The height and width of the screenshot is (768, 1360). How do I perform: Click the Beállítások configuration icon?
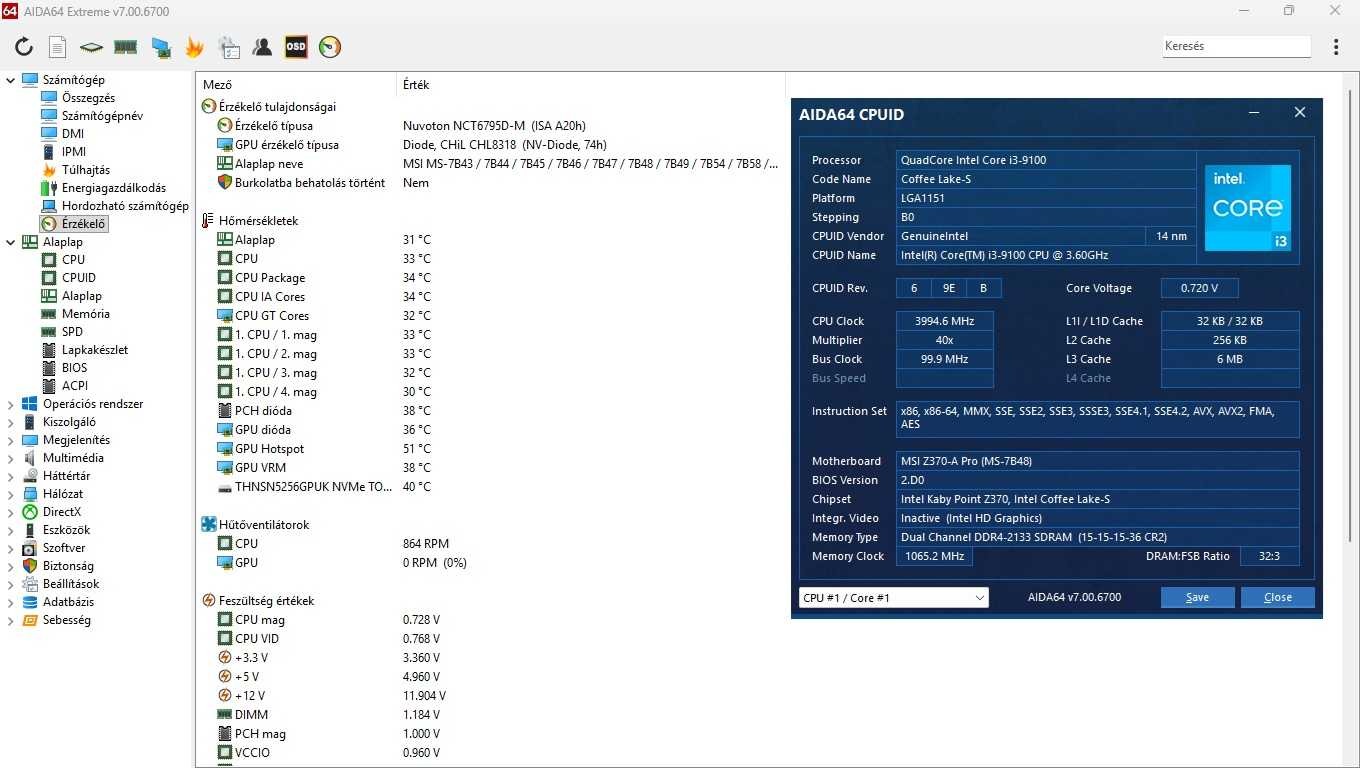(x=30, y=584)
